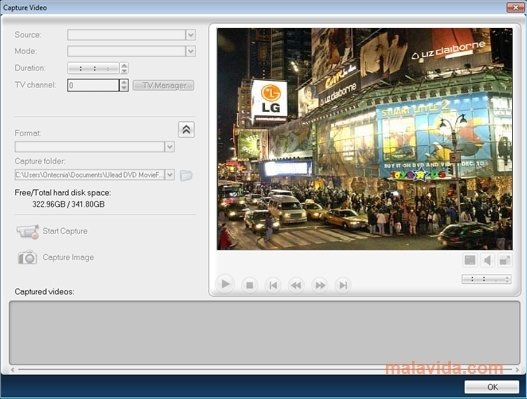Click the Capture Image camera icon
The width and height of the screenshot is (527, 399).
click(27, 257)
